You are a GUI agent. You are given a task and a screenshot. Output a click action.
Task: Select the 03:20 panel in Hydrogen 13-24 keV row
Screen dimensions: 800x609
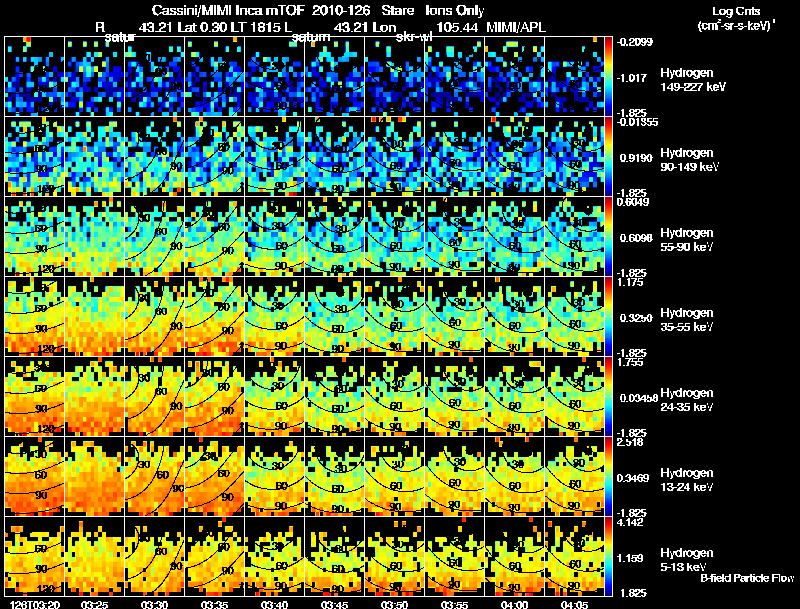[35, 477]
